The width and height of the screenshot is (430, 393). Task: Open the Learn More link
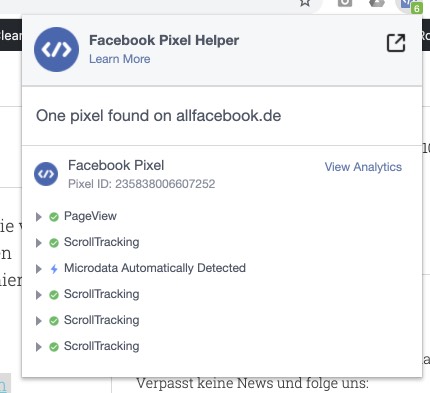point(120,59)
